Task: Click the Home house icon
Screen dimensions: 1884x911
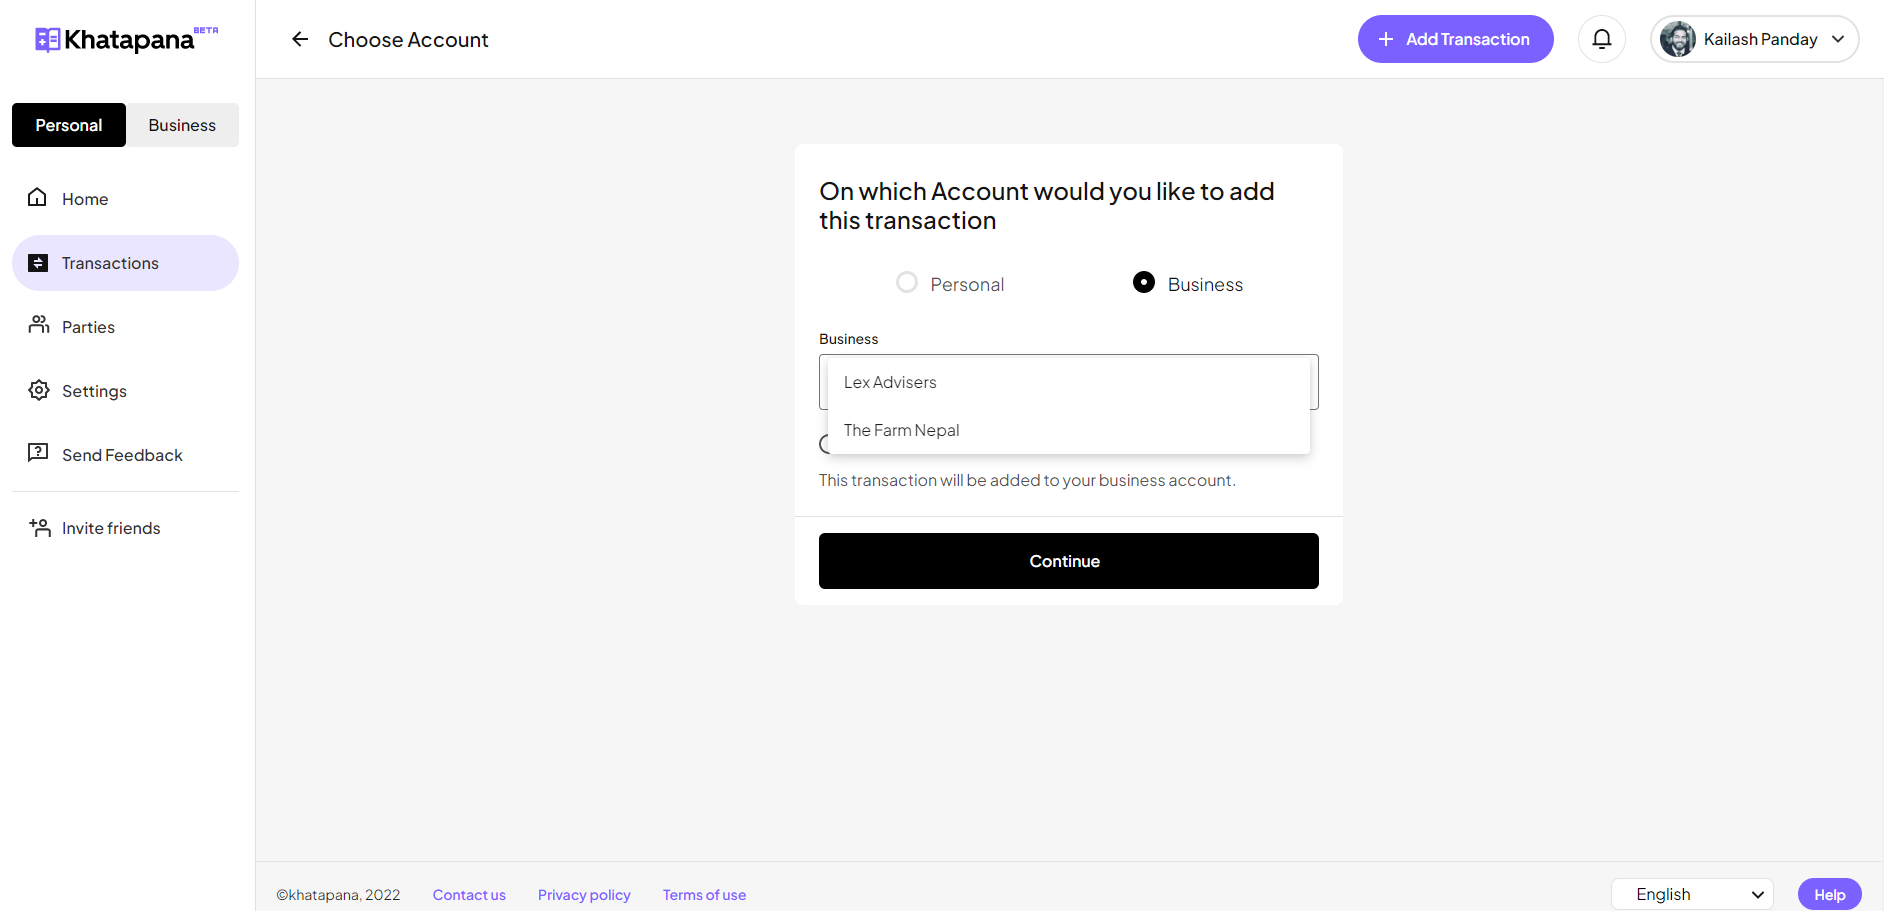Action: pos(38,198)
